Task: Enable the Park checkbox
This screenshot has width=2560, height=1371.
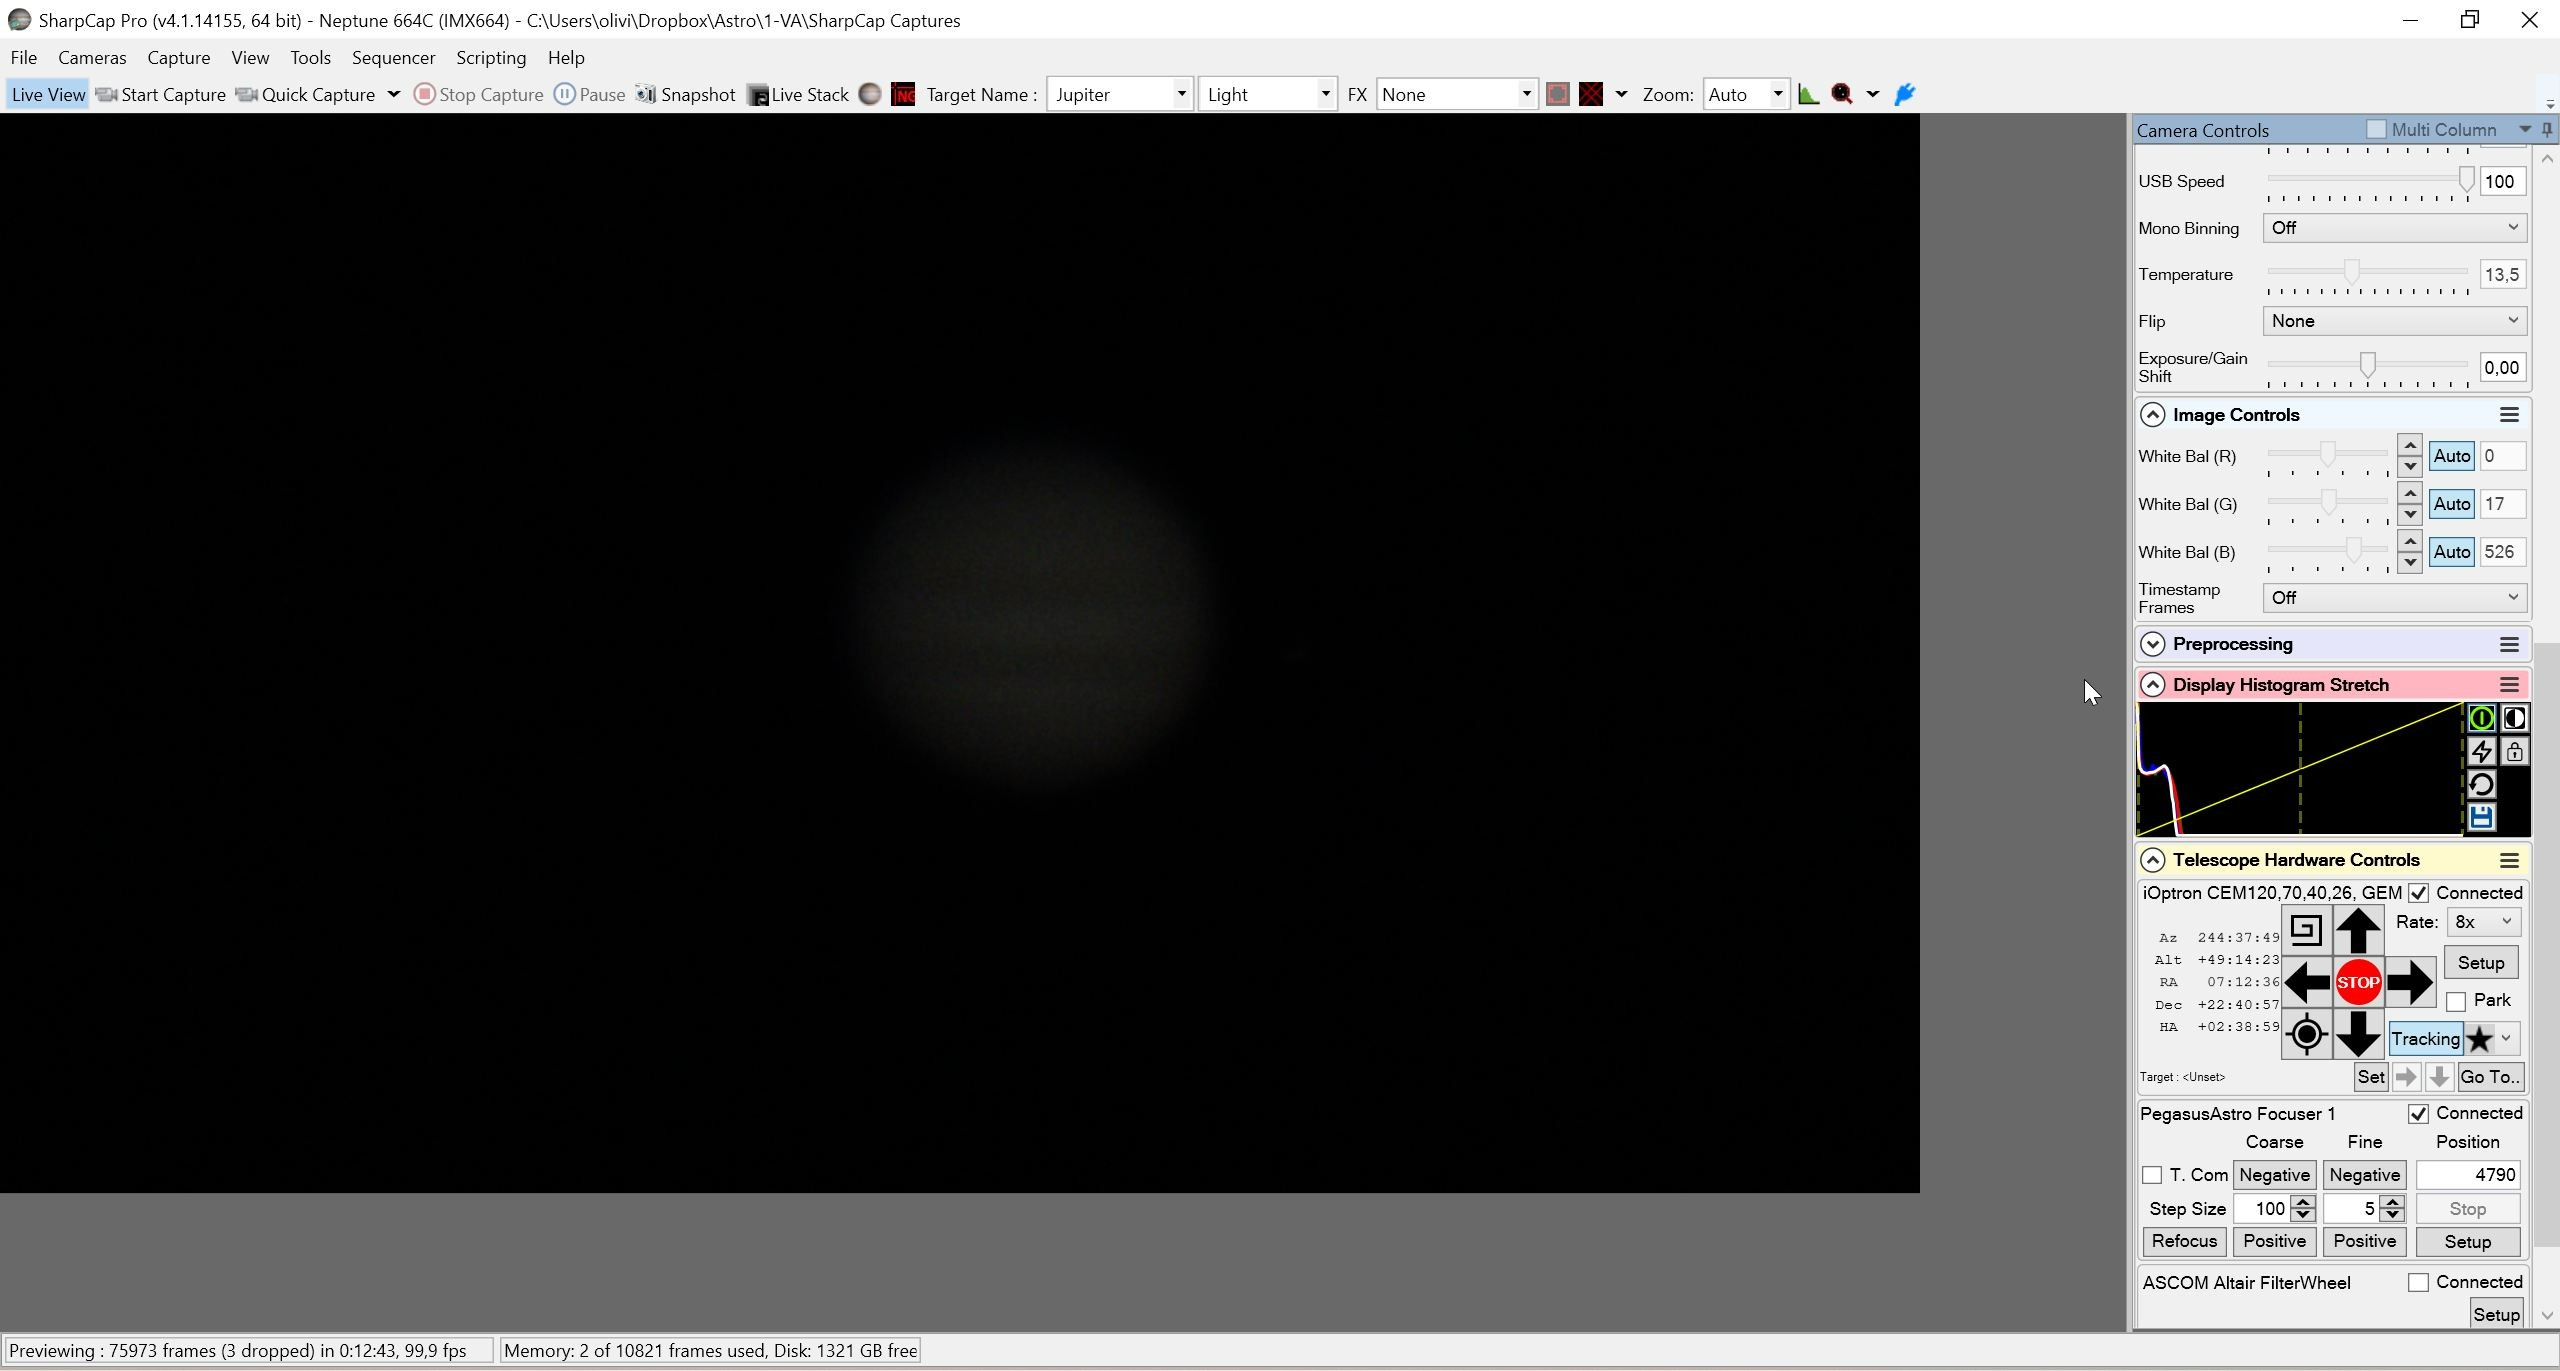Action: pos(2456,1001)
